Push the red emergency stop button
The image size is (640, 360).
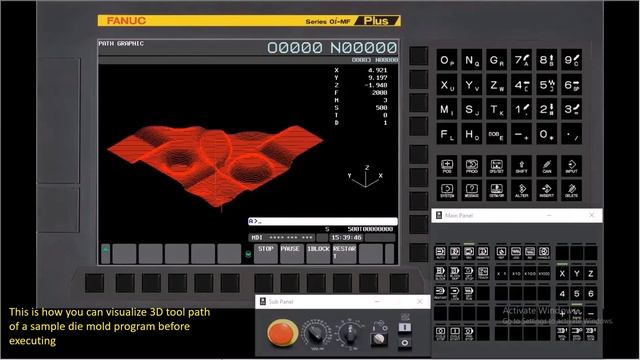[282, 333]
